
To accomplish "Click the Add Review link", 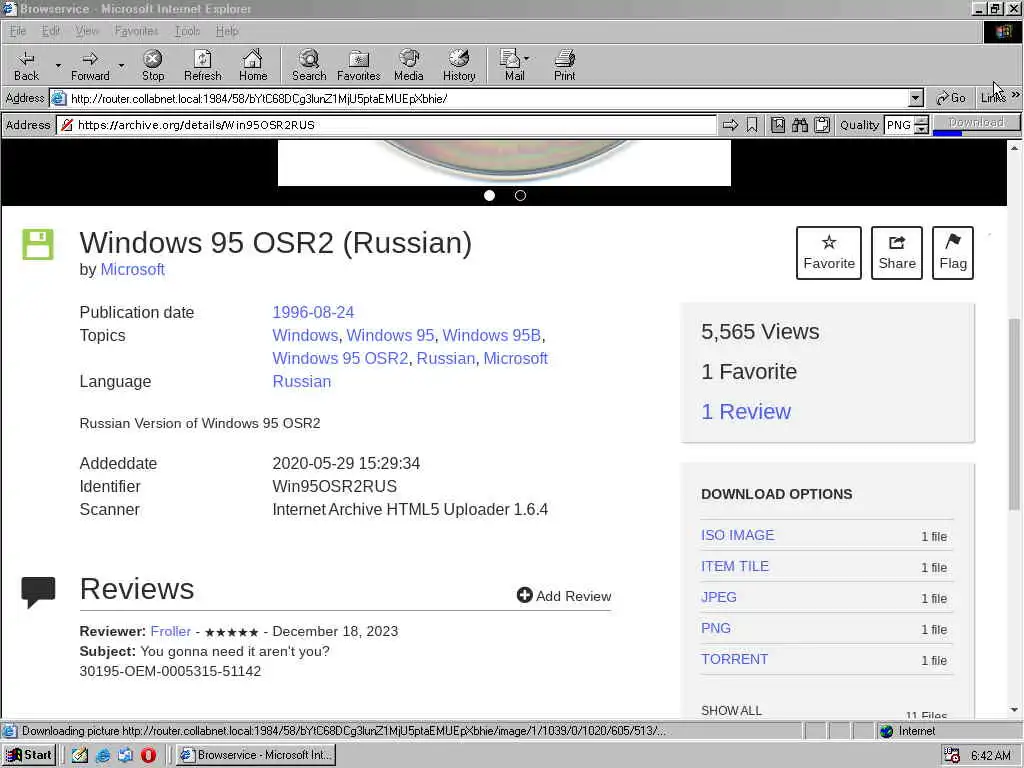I will click(x=564, y=596).
